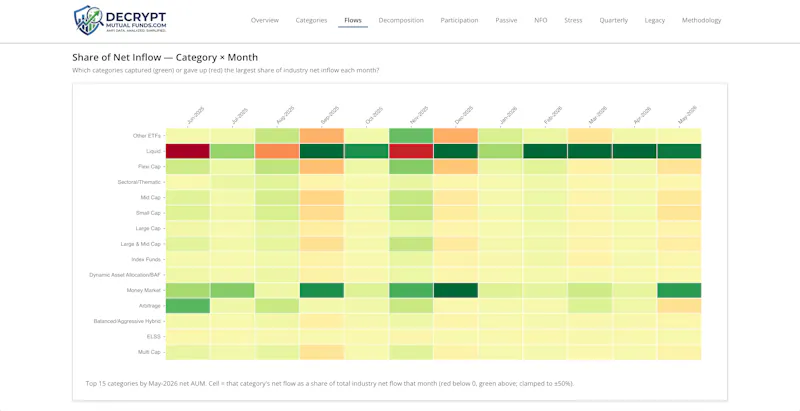
Task: Click the Arbitrage Jun-2025 green cell
Action: (x=188, y=305)
